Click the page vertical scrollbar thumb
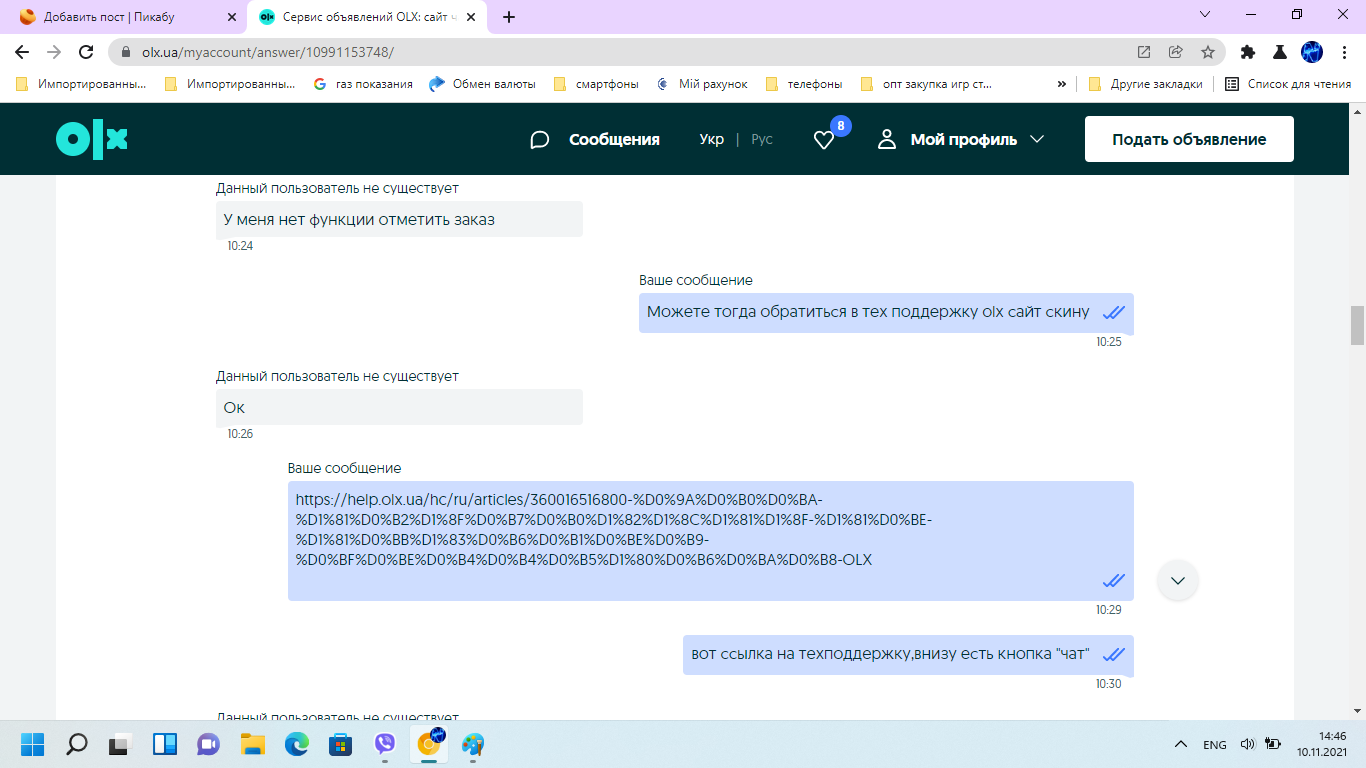 click(1357, 325)
